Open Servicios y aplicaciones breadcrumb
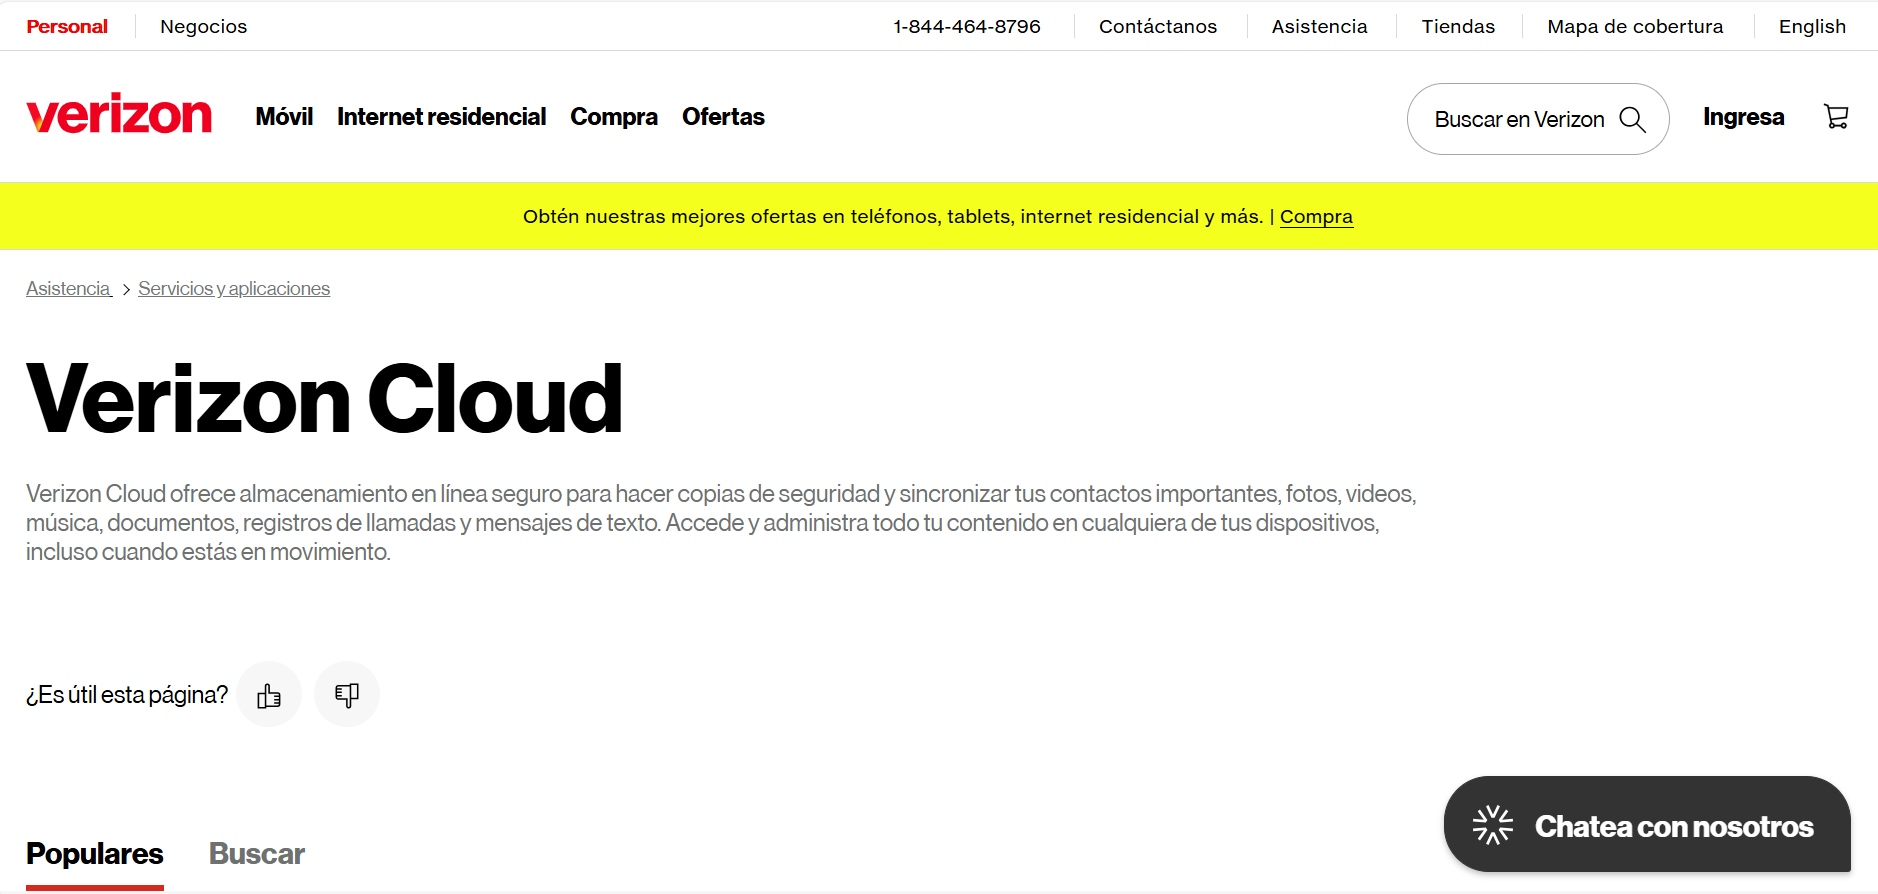This screenshot has width=1878, height=894. [x=234, y=289]
